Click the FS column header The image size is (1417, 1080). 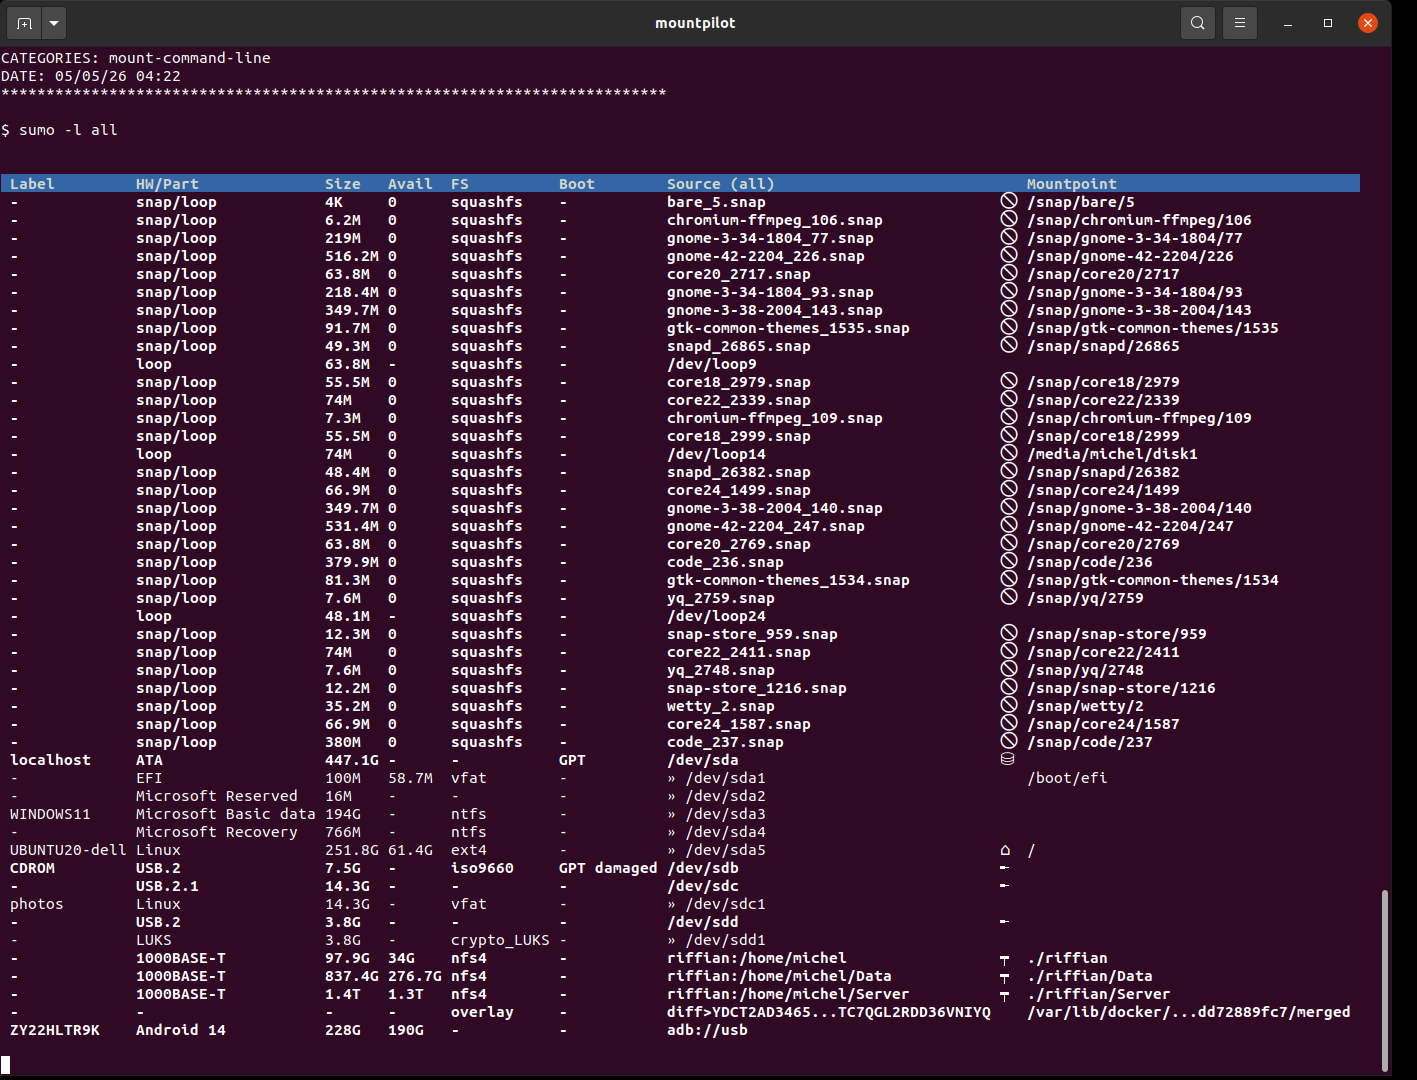(460, 183)
